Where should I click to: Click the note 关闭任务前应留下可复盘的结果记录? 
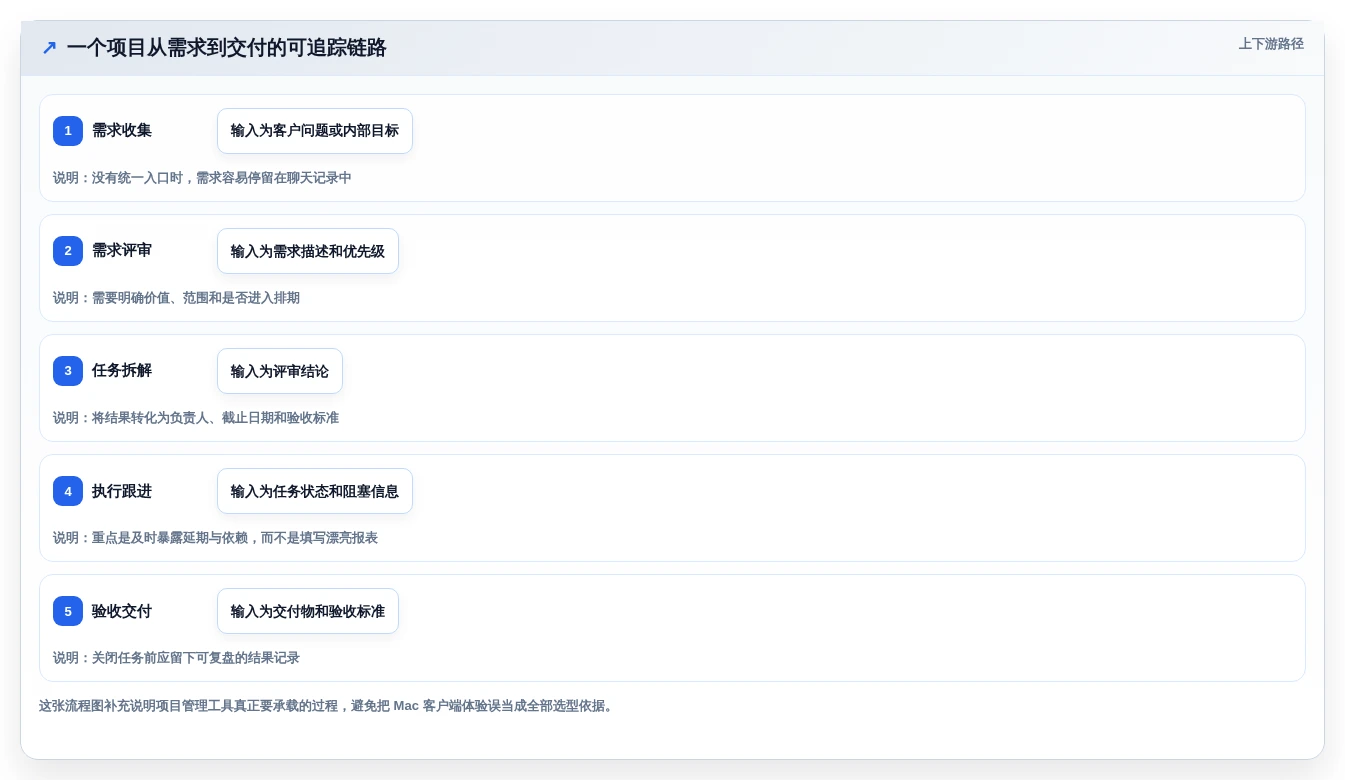coord(176,658)
